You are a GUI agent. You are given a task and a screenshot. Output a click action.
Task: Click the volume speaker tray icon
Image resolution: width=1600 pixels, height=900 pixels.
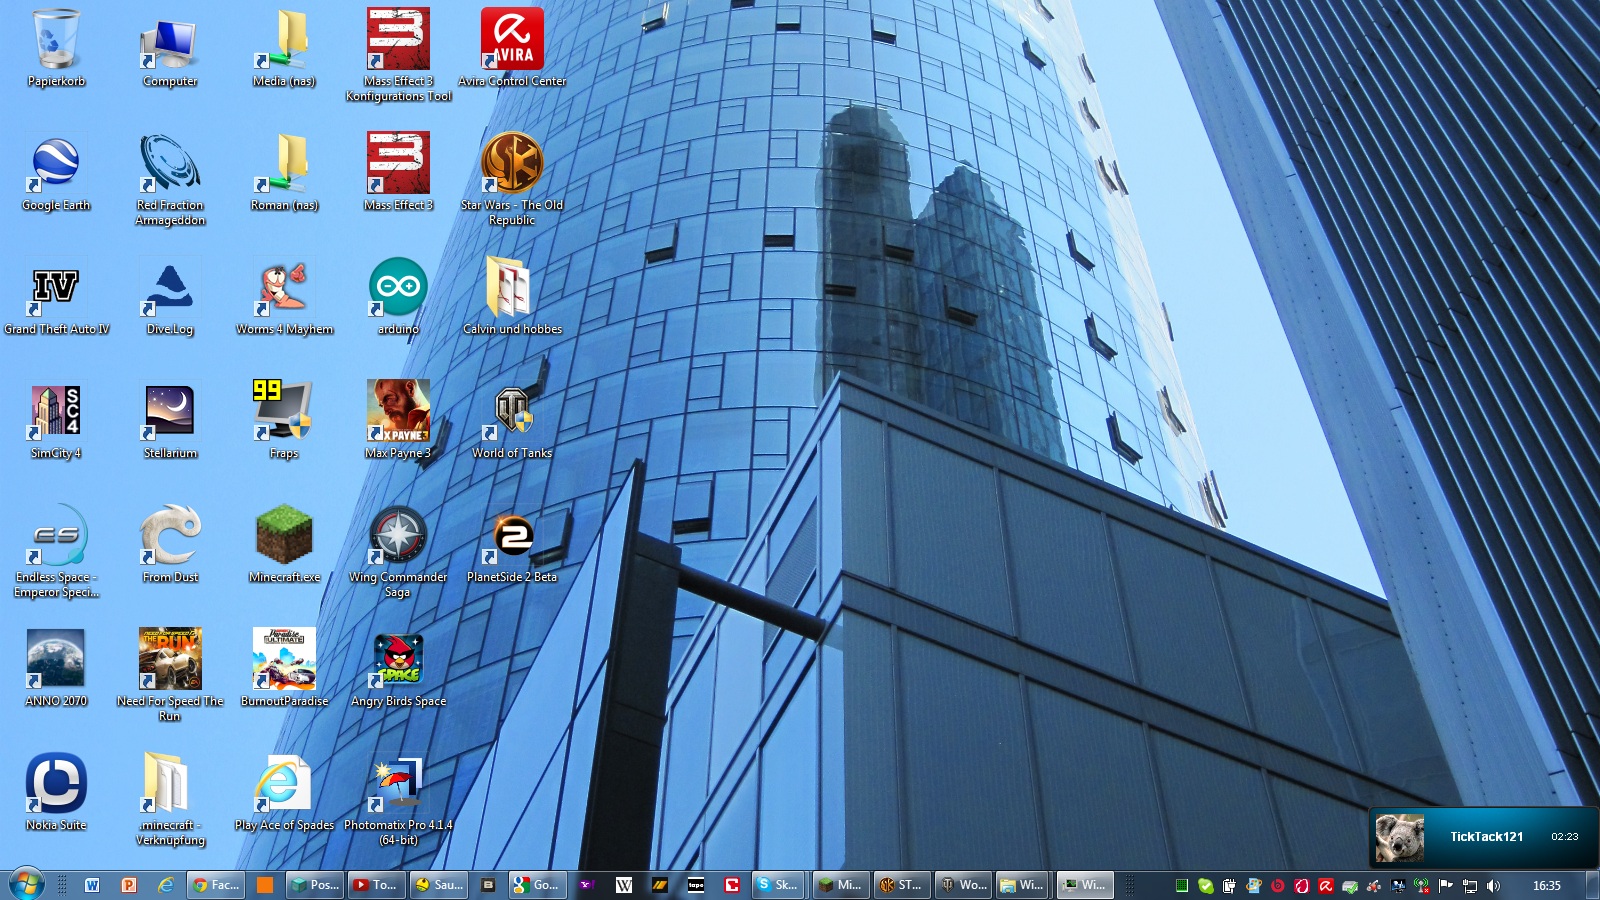[1493, 885]
